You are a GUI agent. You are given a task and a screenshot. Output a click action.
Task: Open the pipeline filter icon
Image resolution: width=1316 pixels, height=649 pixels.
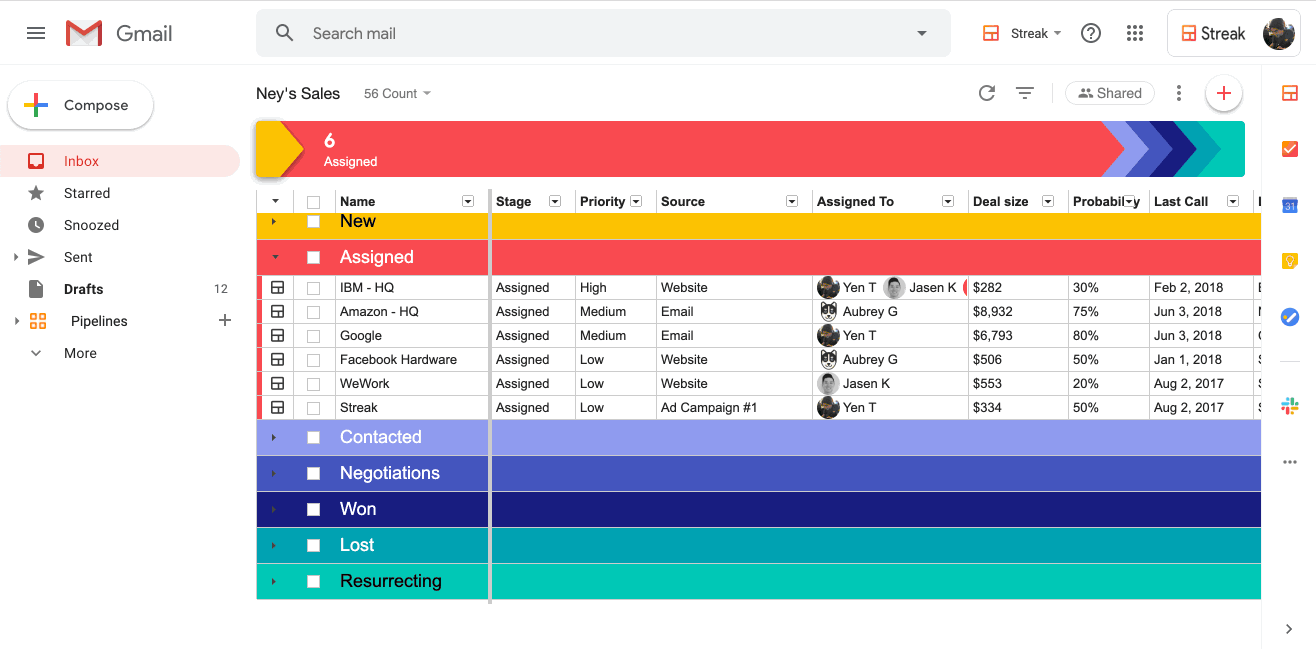point(1025,93)
